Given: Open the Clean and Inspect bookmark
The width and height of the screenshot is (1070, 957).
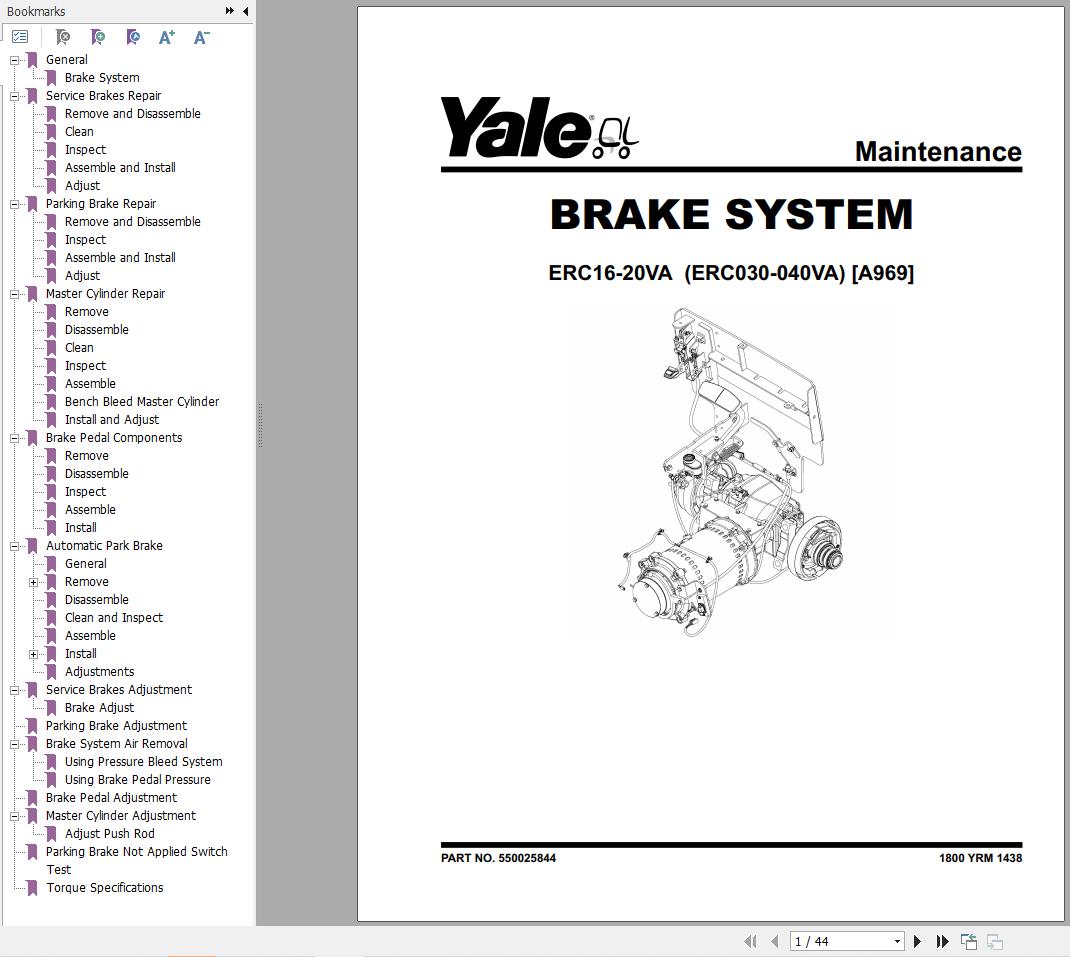Looking at the screenshot, I should click(x=114, y=618).
